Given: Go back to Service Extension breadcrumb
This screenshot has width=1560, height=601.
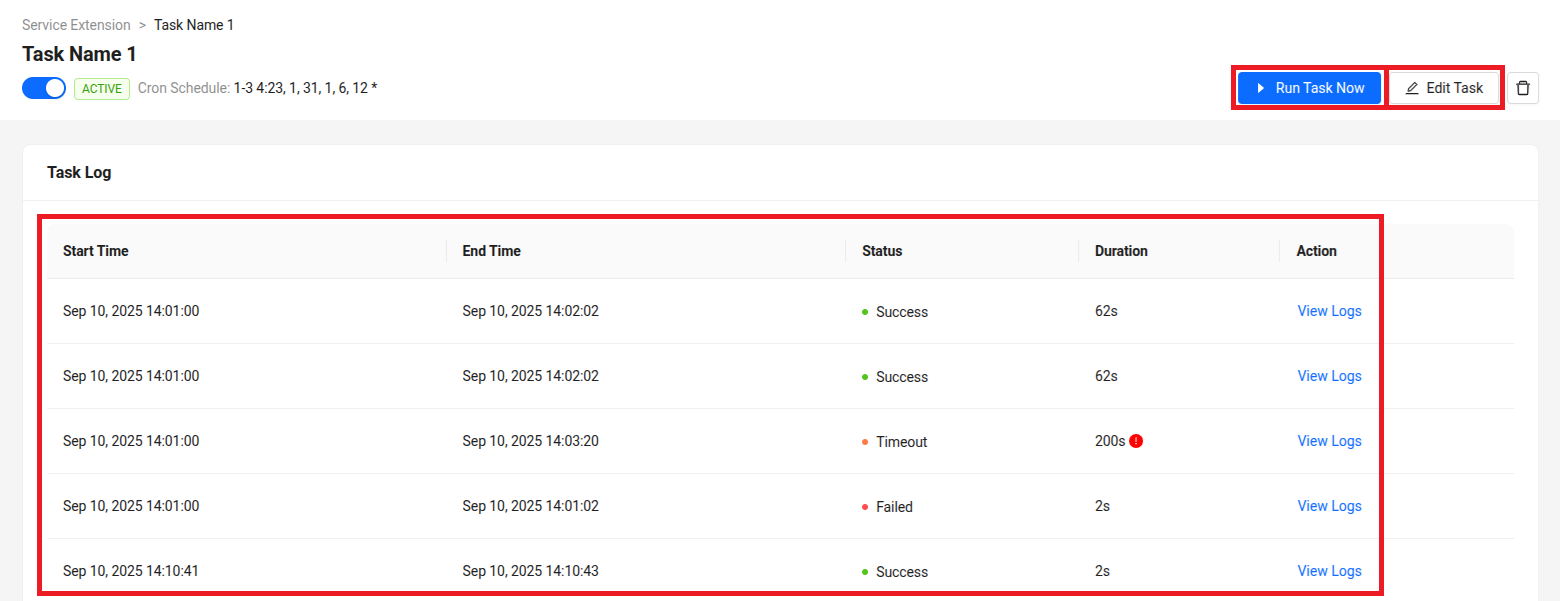Looking at the screenshot, I should (x=76, y=25).
